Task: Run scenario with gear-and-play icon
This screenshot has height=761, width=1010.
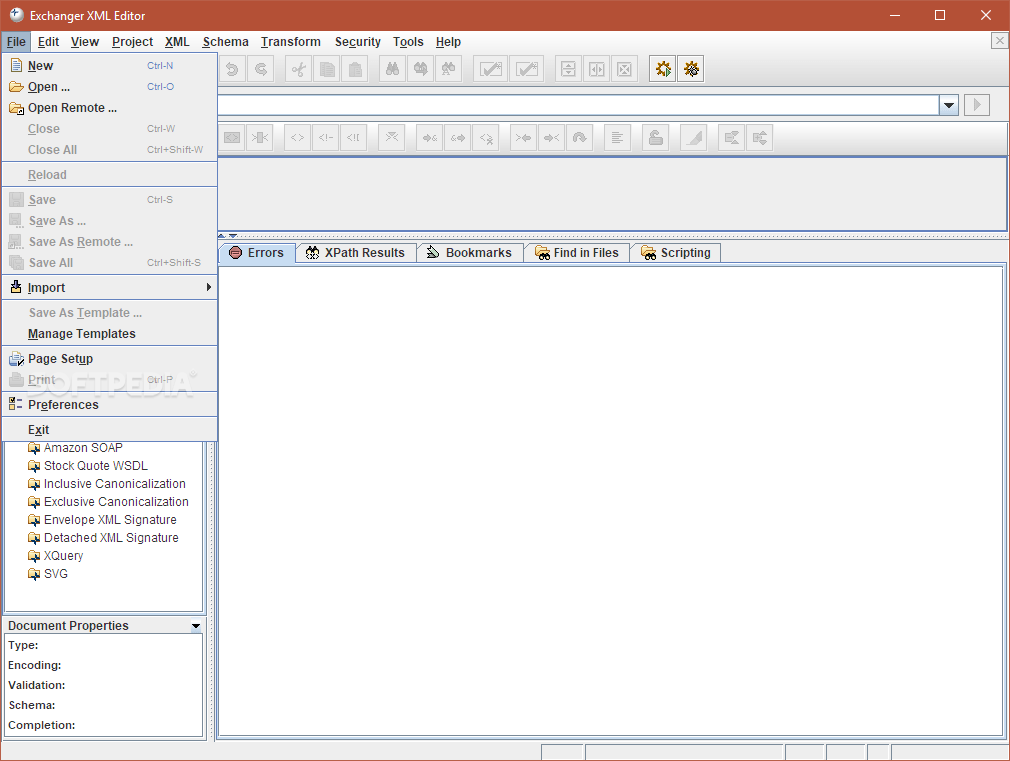Action: pyautogui.click(x=662, y=69)
